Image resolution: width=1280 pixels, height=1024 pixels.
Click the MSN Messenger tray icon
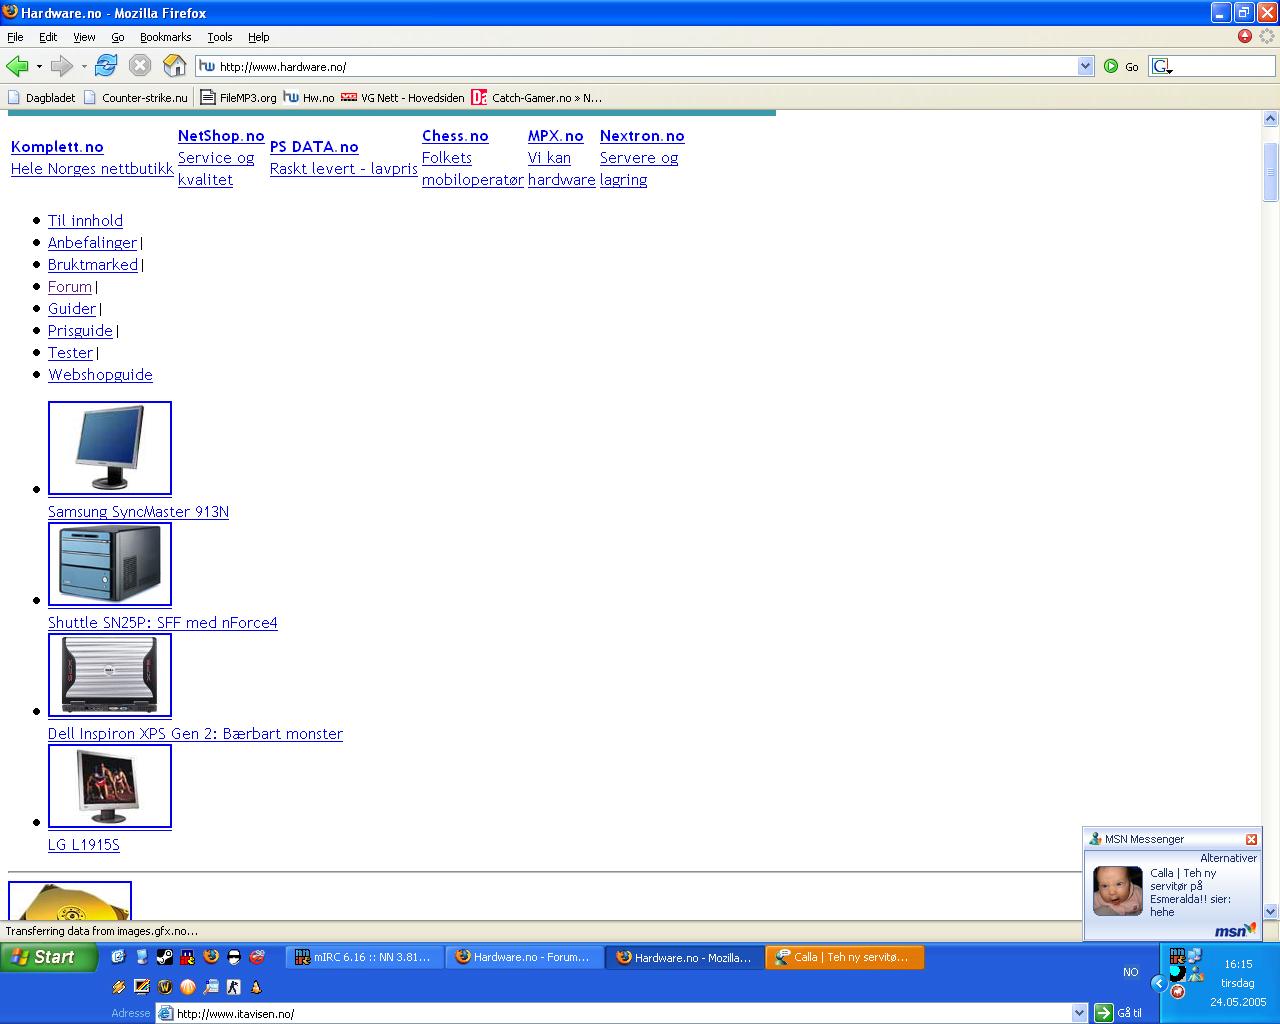click(x=1195, y=973)
